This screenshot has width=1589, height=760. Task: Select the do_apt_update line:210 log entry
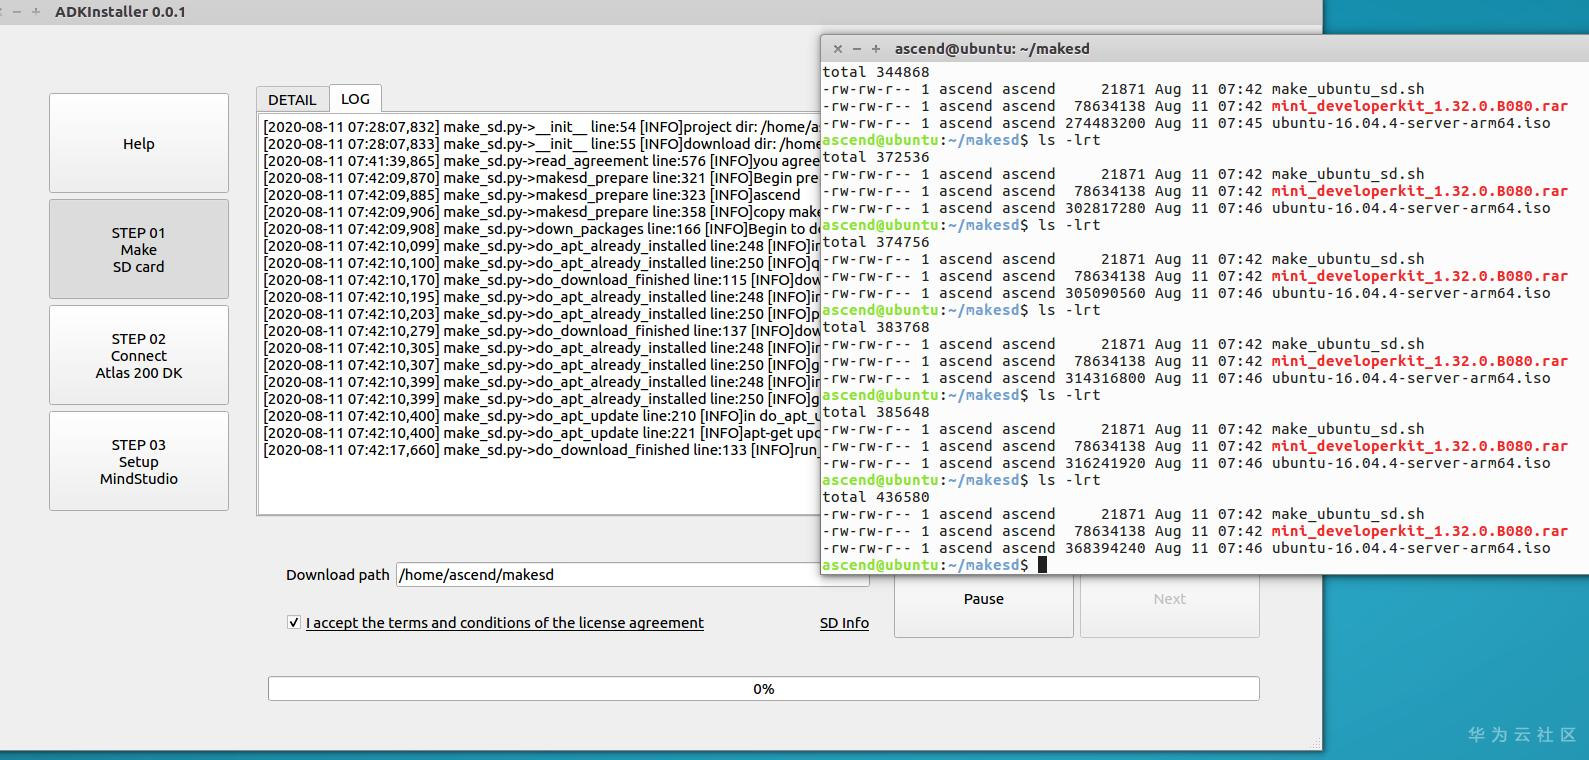[x=541, y=416]
